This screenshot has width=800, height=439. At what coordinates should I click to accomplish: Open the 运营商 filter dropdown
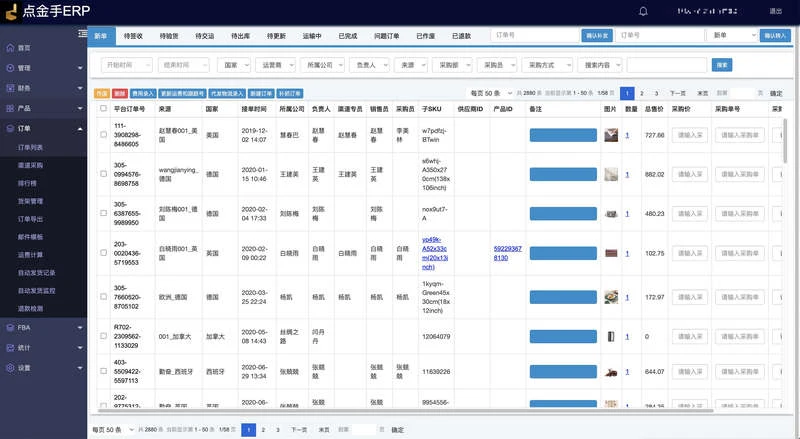pos(276,65)
